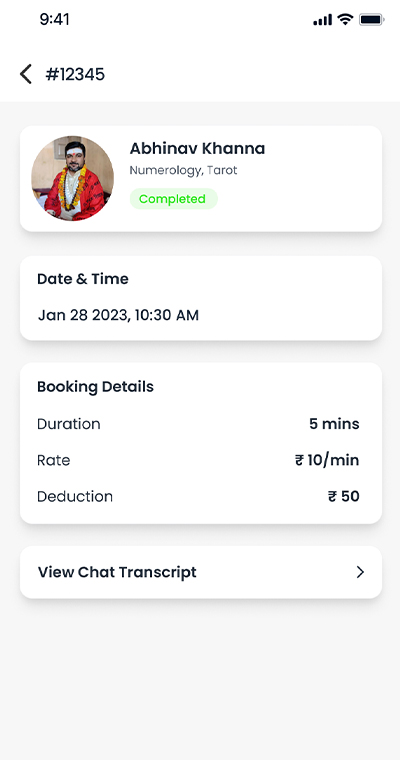
Task: Tap the Duration row label
Action: (x=69, y=424)
